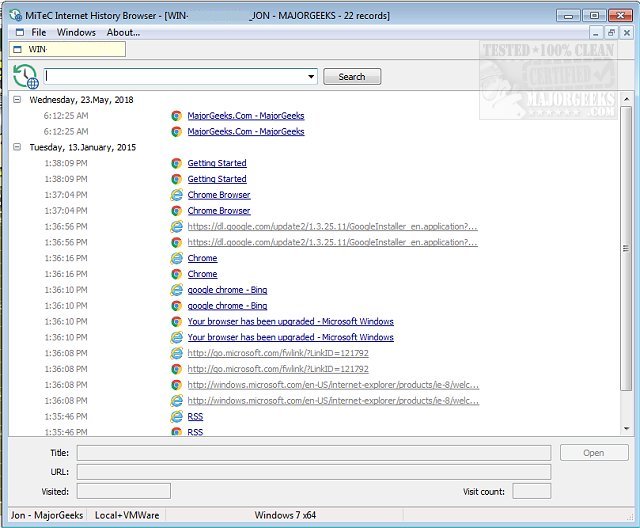Click inside the search text field
Screen dimensions: 640x528
(175, 77)
